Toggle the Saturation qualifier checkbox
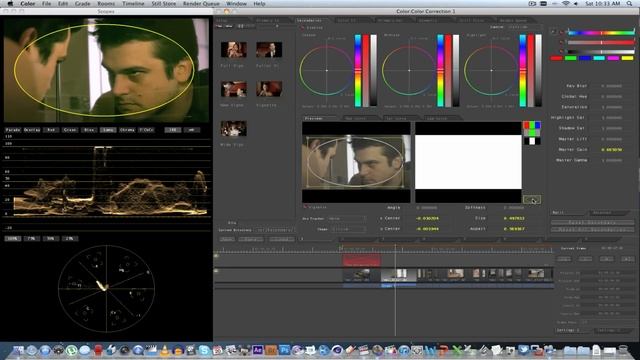Screen dimensions: 640x360 [562, 42]
